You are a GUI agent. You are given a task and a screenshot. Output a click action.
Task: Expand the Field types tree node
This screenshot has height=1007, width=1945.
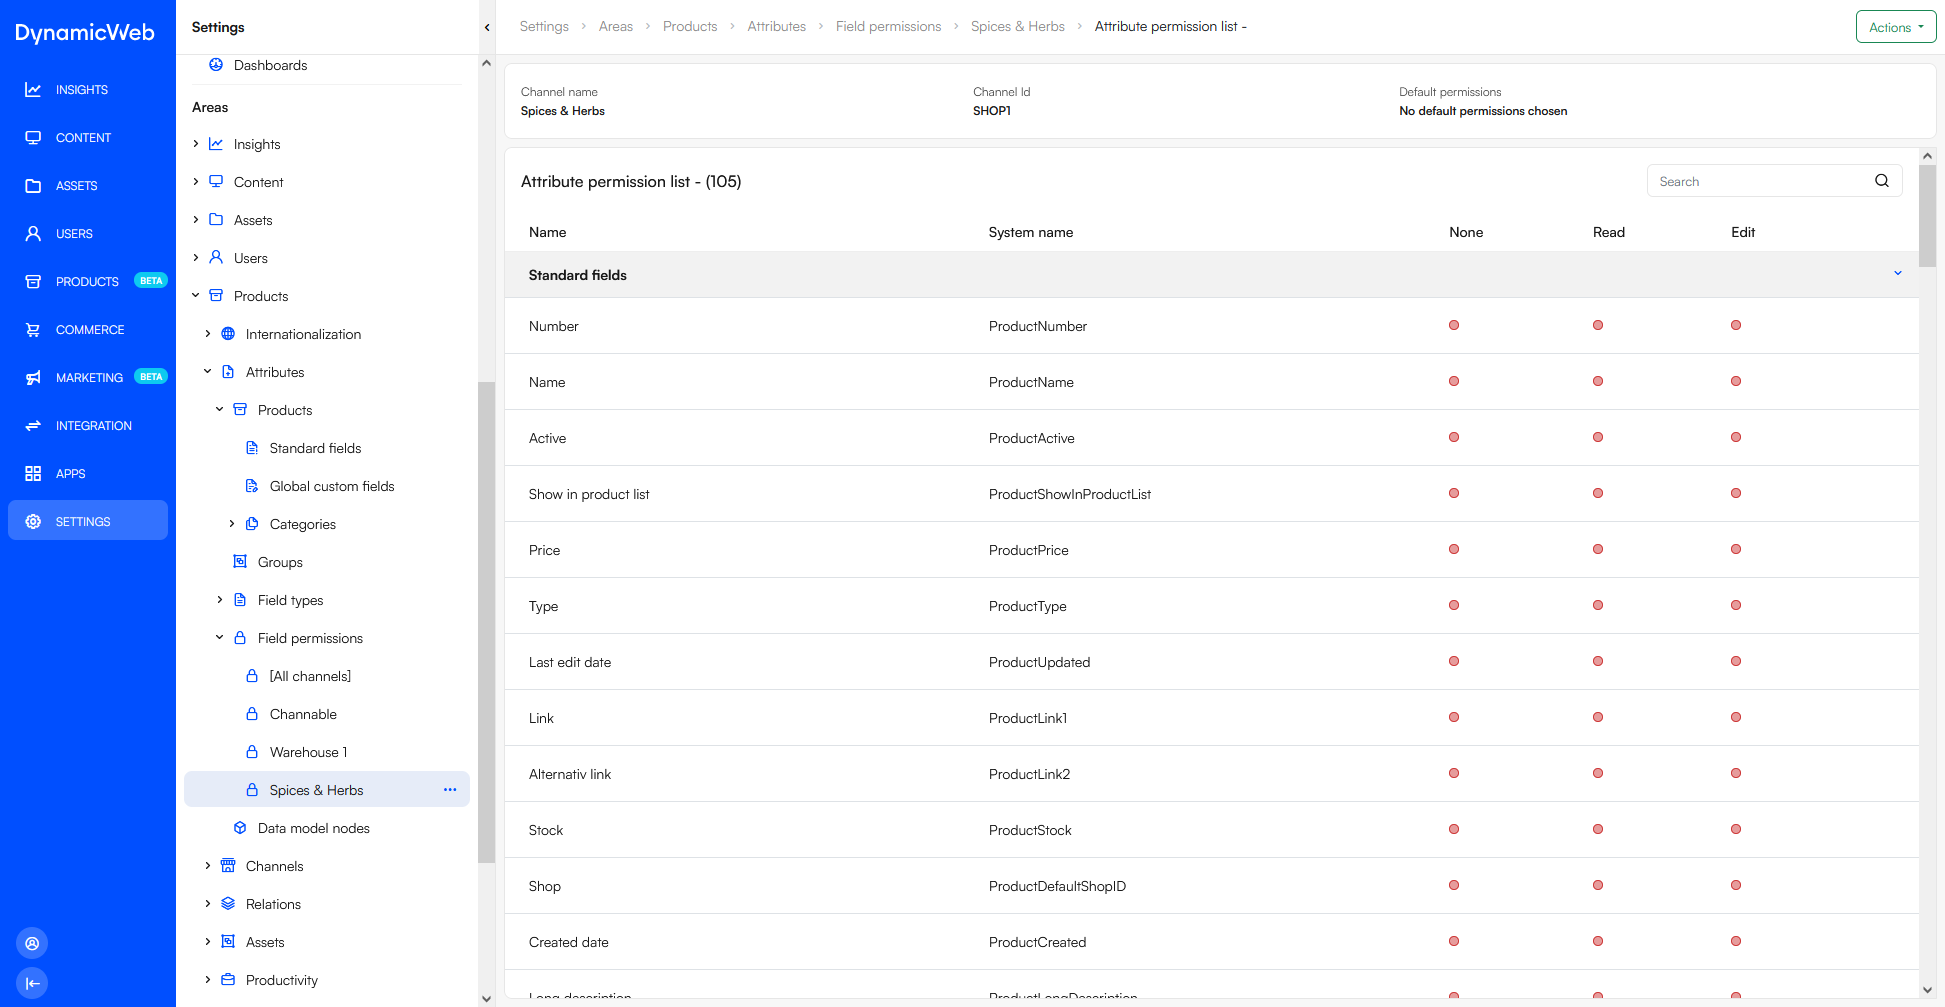tap(220, 600)
